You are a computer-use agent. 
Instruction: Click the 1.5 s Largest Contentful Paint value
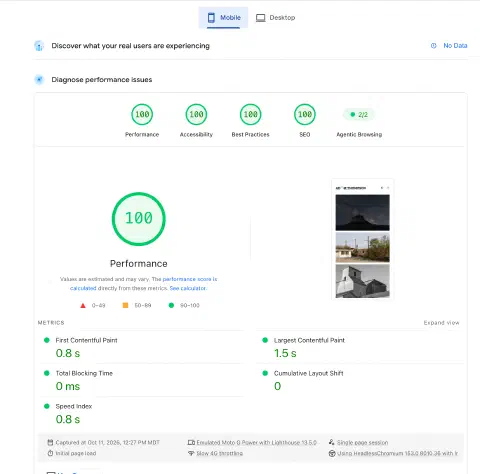(285, 353)
